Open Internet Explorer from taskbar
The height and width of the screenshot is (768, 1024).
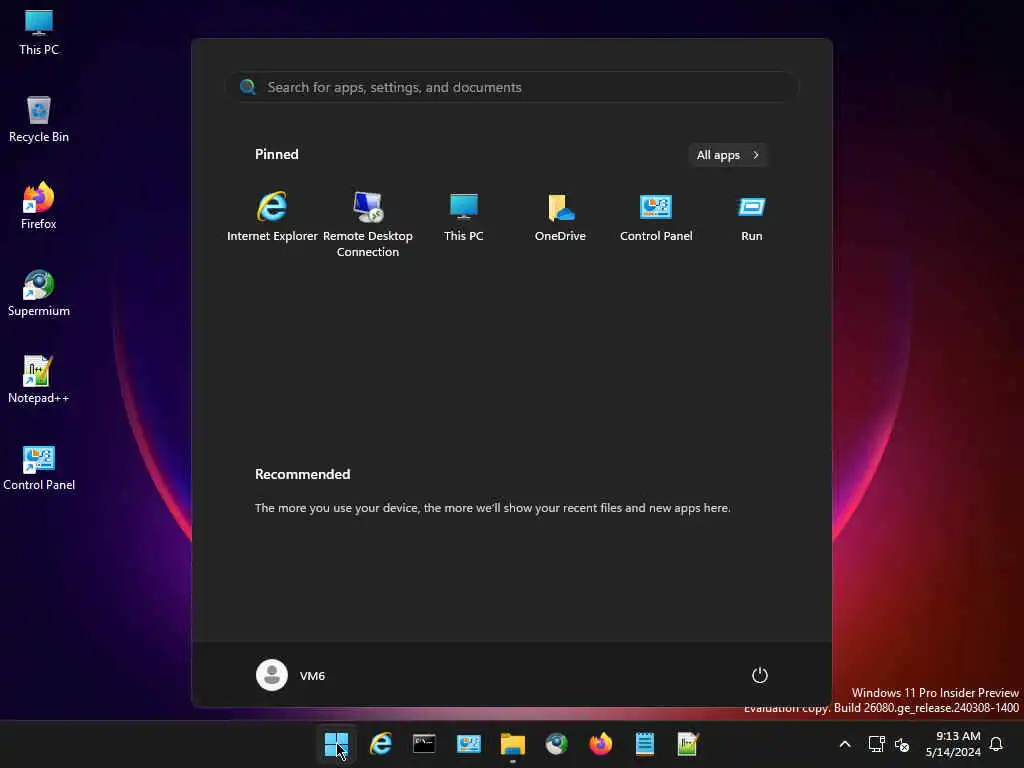pos(381,743)
